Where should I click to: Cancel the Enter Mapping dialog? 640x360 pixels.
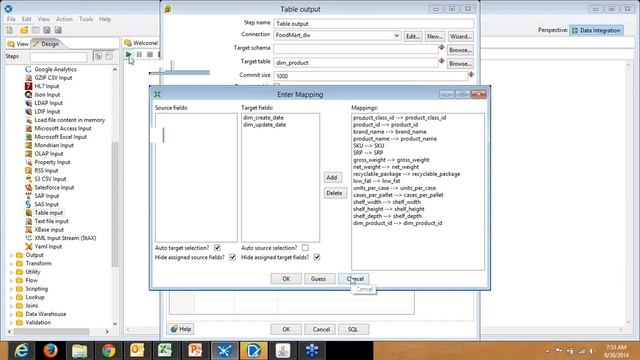[354, 279]
